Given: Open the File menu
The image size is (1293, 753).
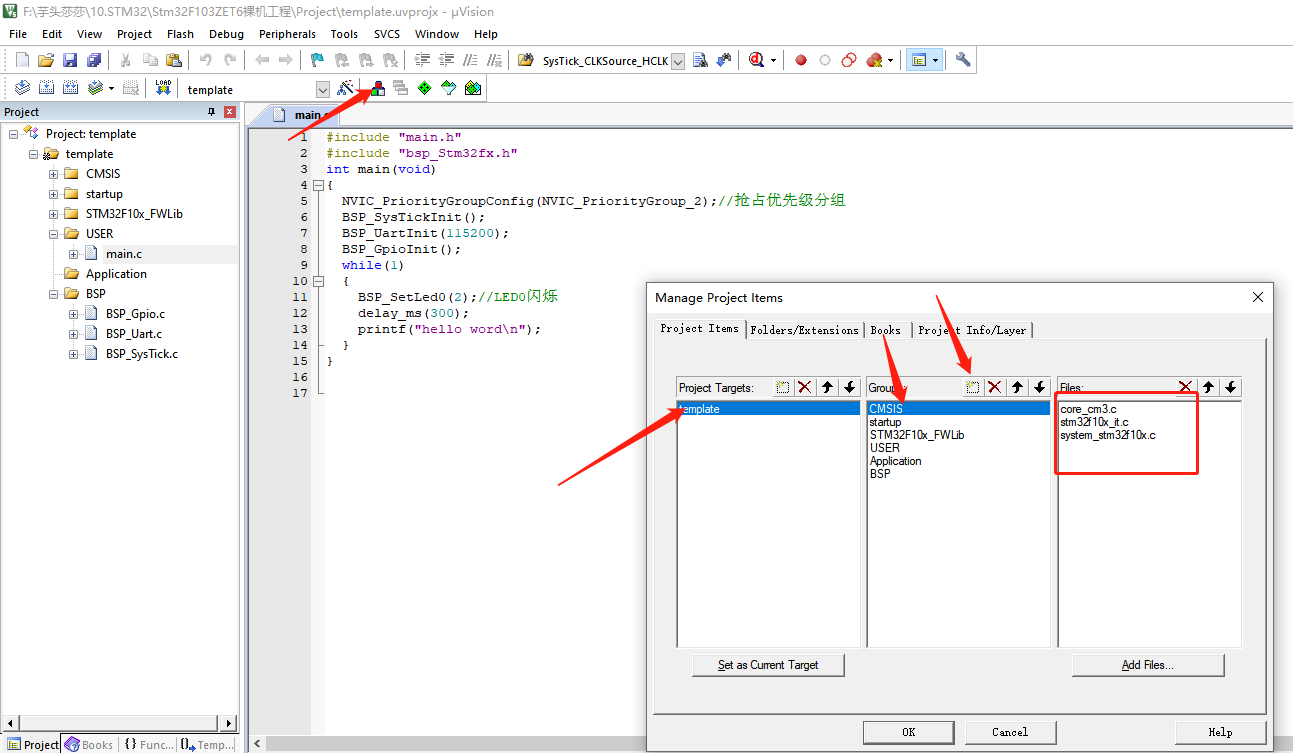Looking at the screenshot, I should click(x=18, y=34).
